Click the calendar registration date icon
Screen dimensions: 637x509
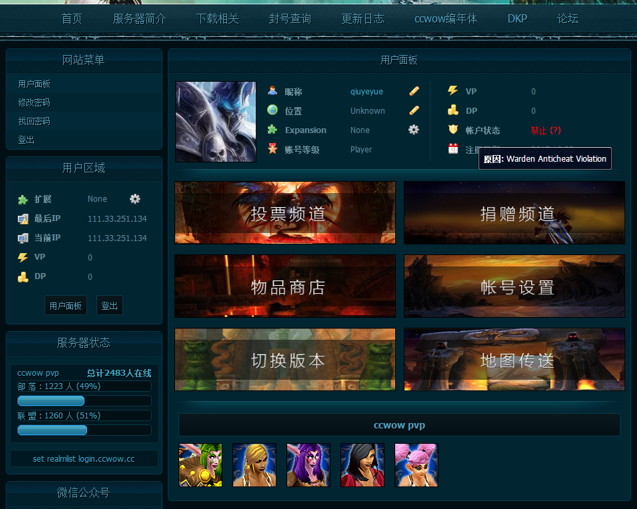point(453,149)
